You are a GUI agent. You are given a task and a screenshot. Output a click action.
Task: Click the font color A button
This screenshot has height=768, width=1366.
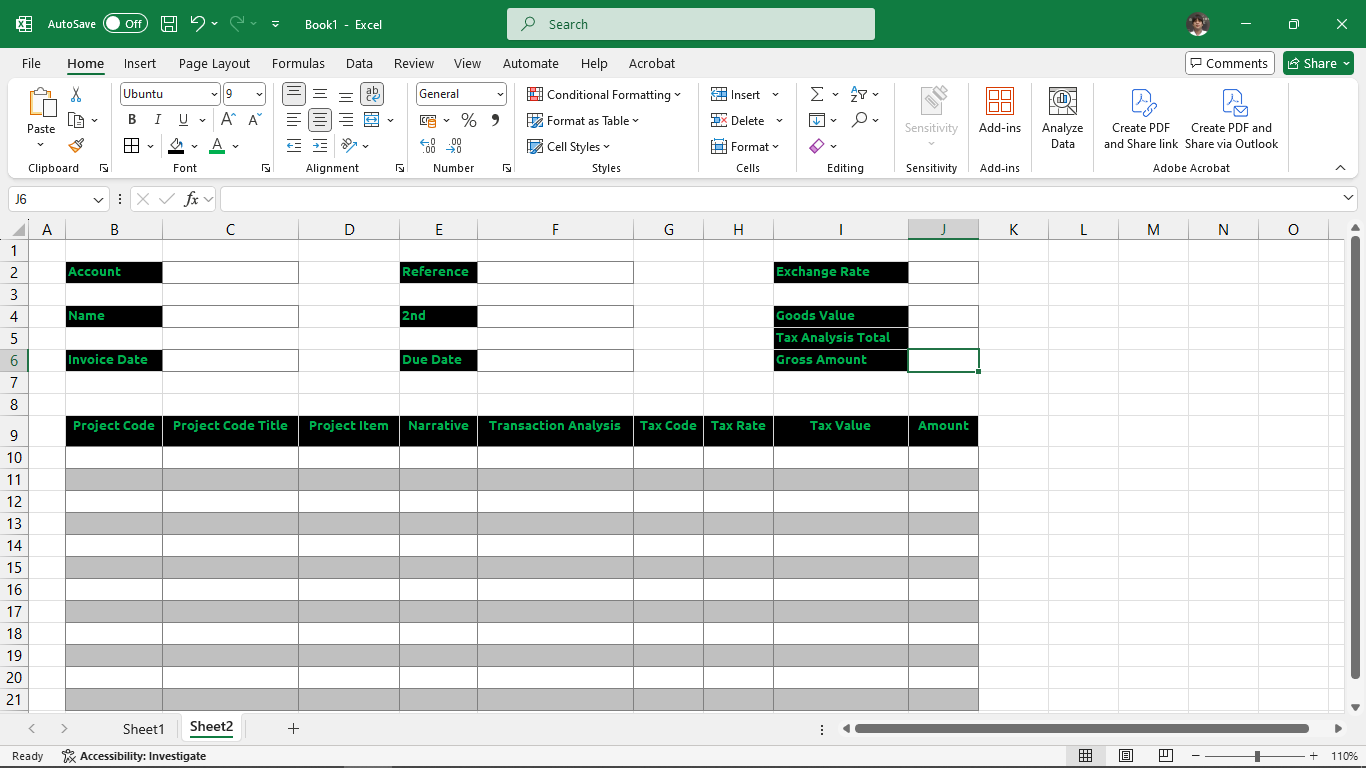tap(218, 146)
